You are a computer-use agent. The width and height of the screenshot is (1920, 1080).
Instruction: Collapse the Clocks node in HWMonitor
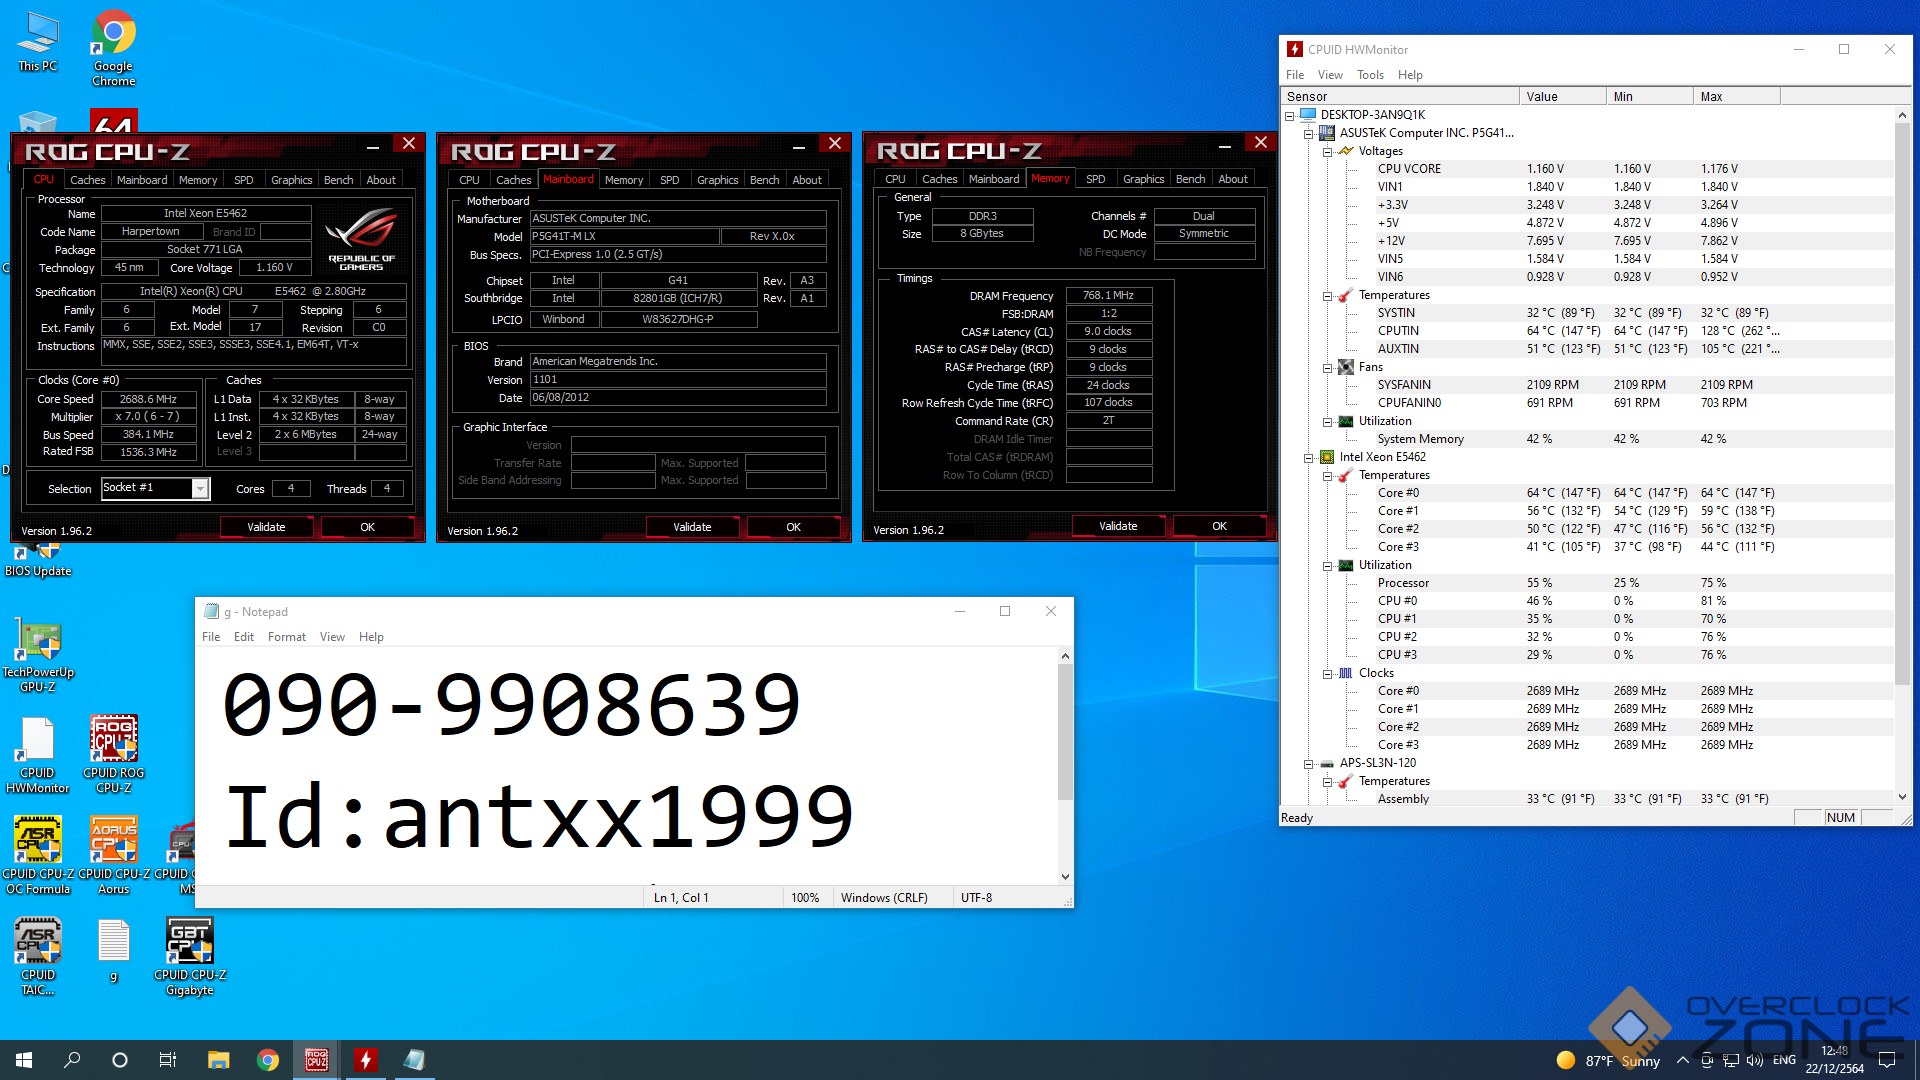(x=1327, y=673)
